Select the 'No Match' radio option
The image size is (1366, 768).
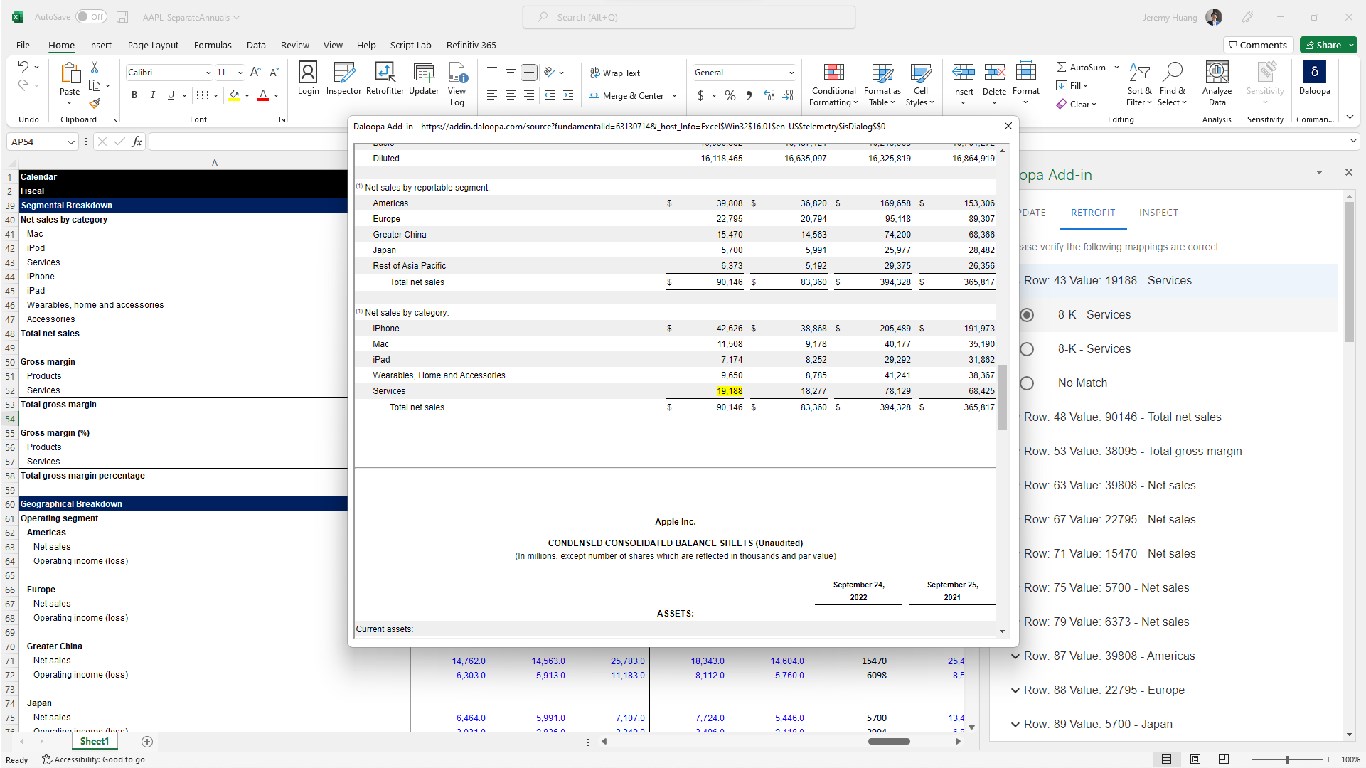coord(1026,383)
